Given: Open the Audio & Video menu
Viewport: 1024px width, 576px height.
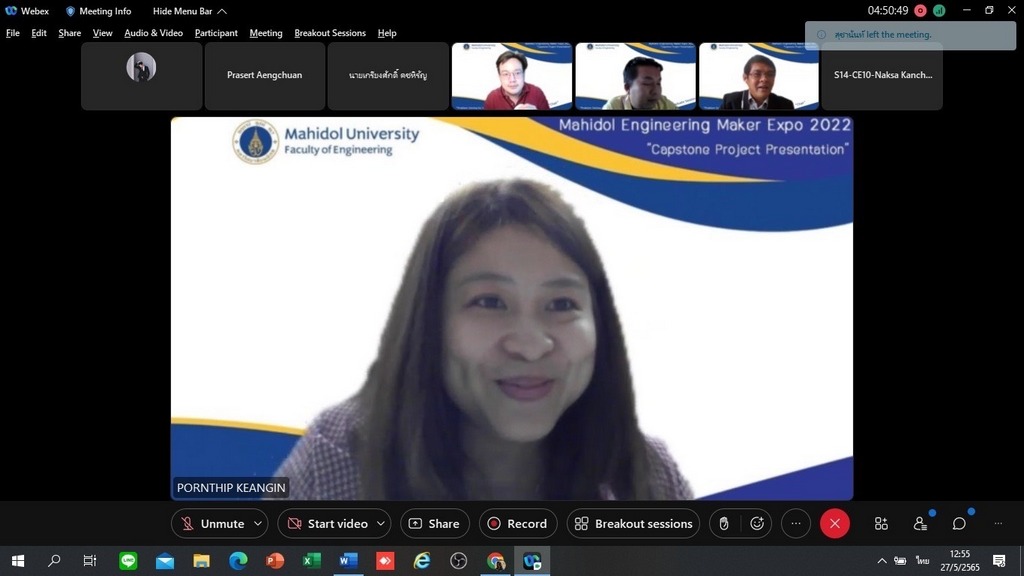Looking at the screenshot, I should [153, 33].
